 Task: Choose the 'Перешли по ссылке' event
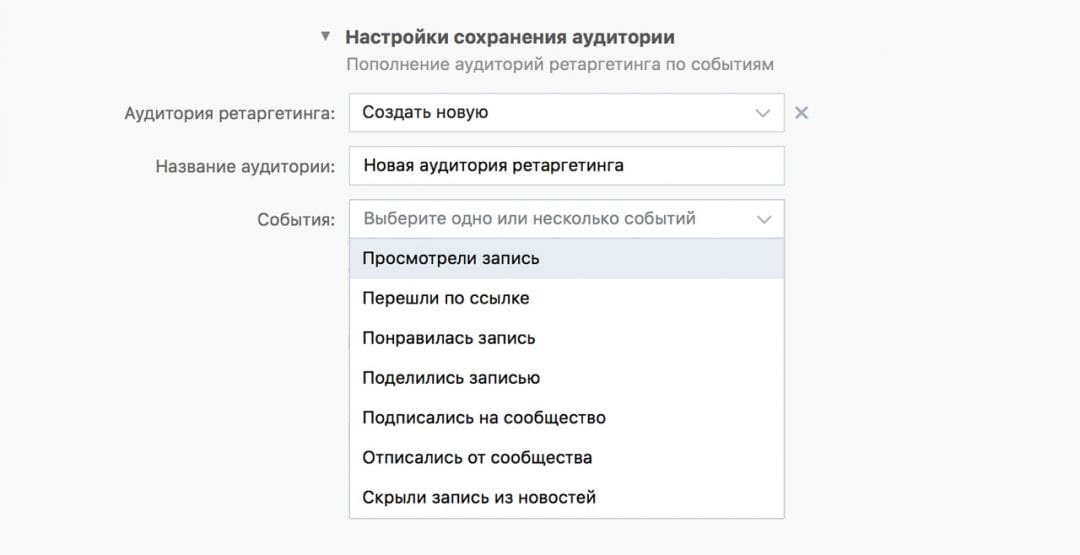pos(446,298)
